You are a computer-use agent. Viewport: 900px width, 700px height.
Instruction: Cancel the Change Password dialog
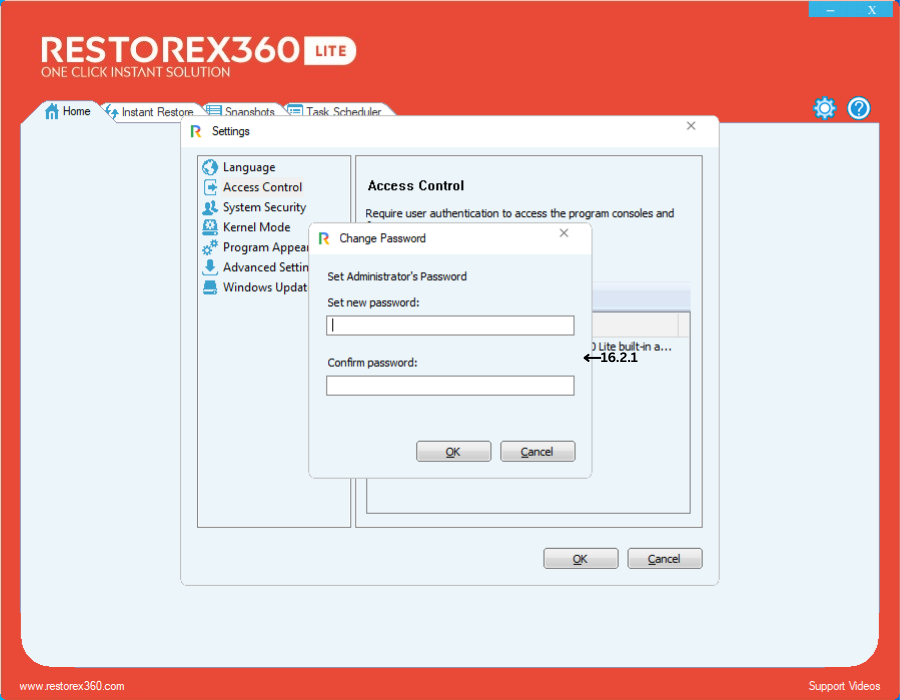[537, 452]
